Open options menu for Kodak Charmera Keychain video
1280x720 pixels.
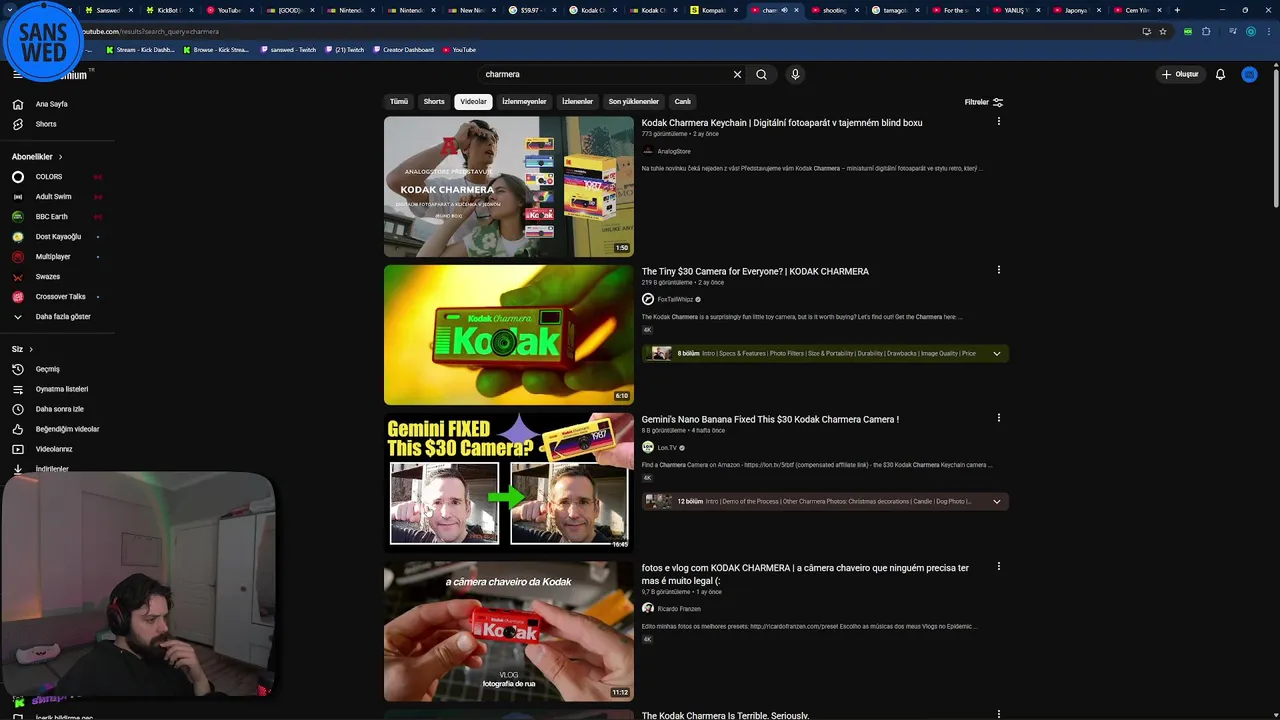coord(998,122)
